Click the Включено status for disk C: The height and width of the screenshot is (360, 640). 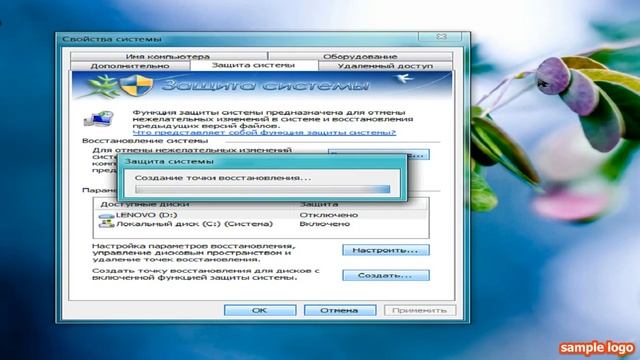tap(324, 224)
